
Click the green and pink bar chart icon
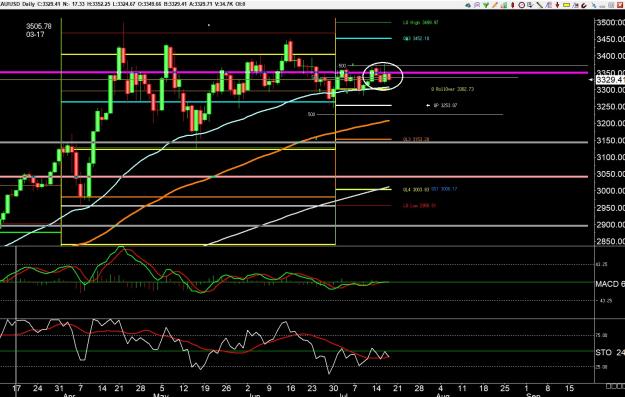click(504, 5)
